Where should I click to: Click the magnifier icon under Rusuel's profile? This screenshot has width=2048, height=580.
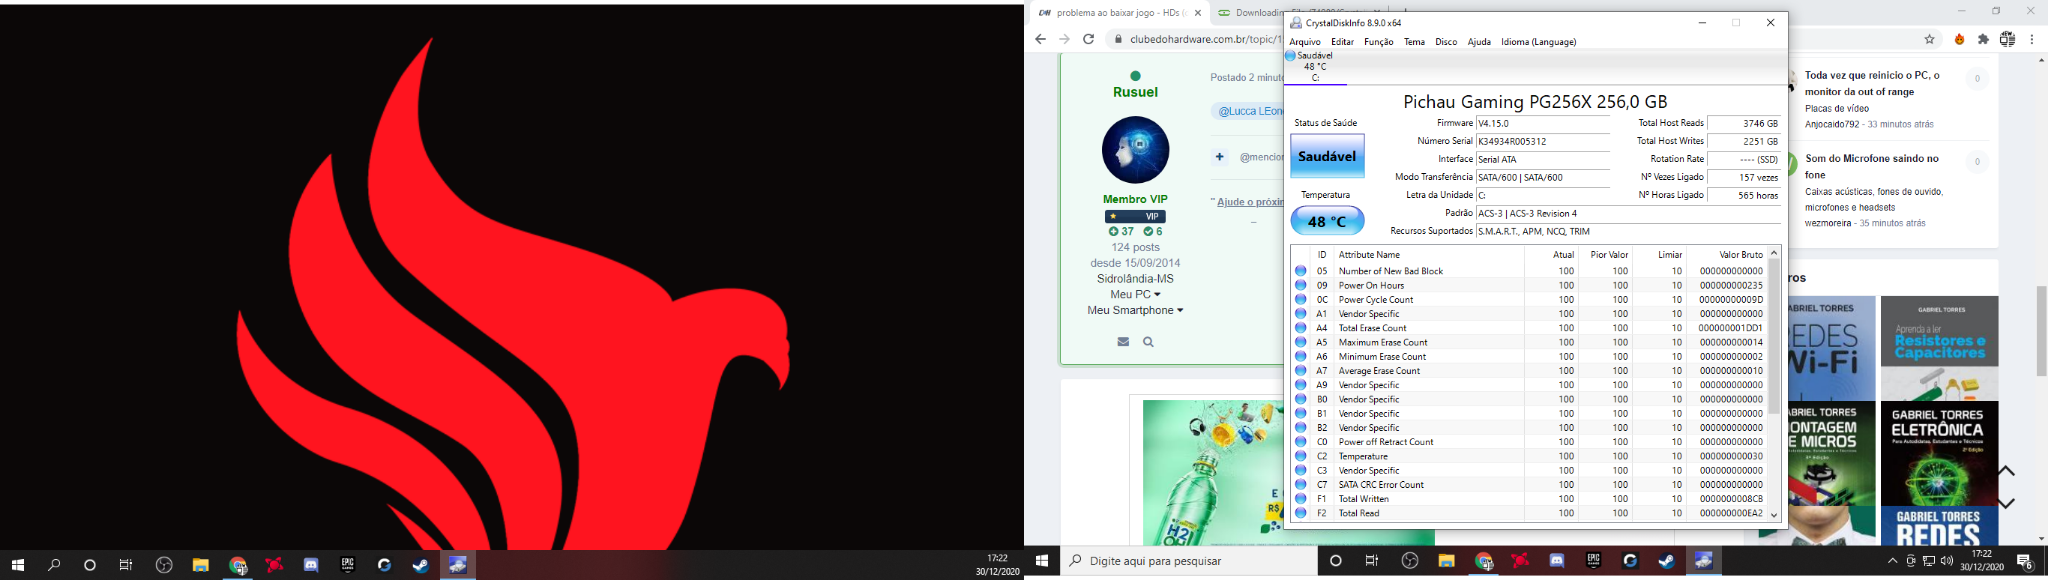coord(1148,342)
